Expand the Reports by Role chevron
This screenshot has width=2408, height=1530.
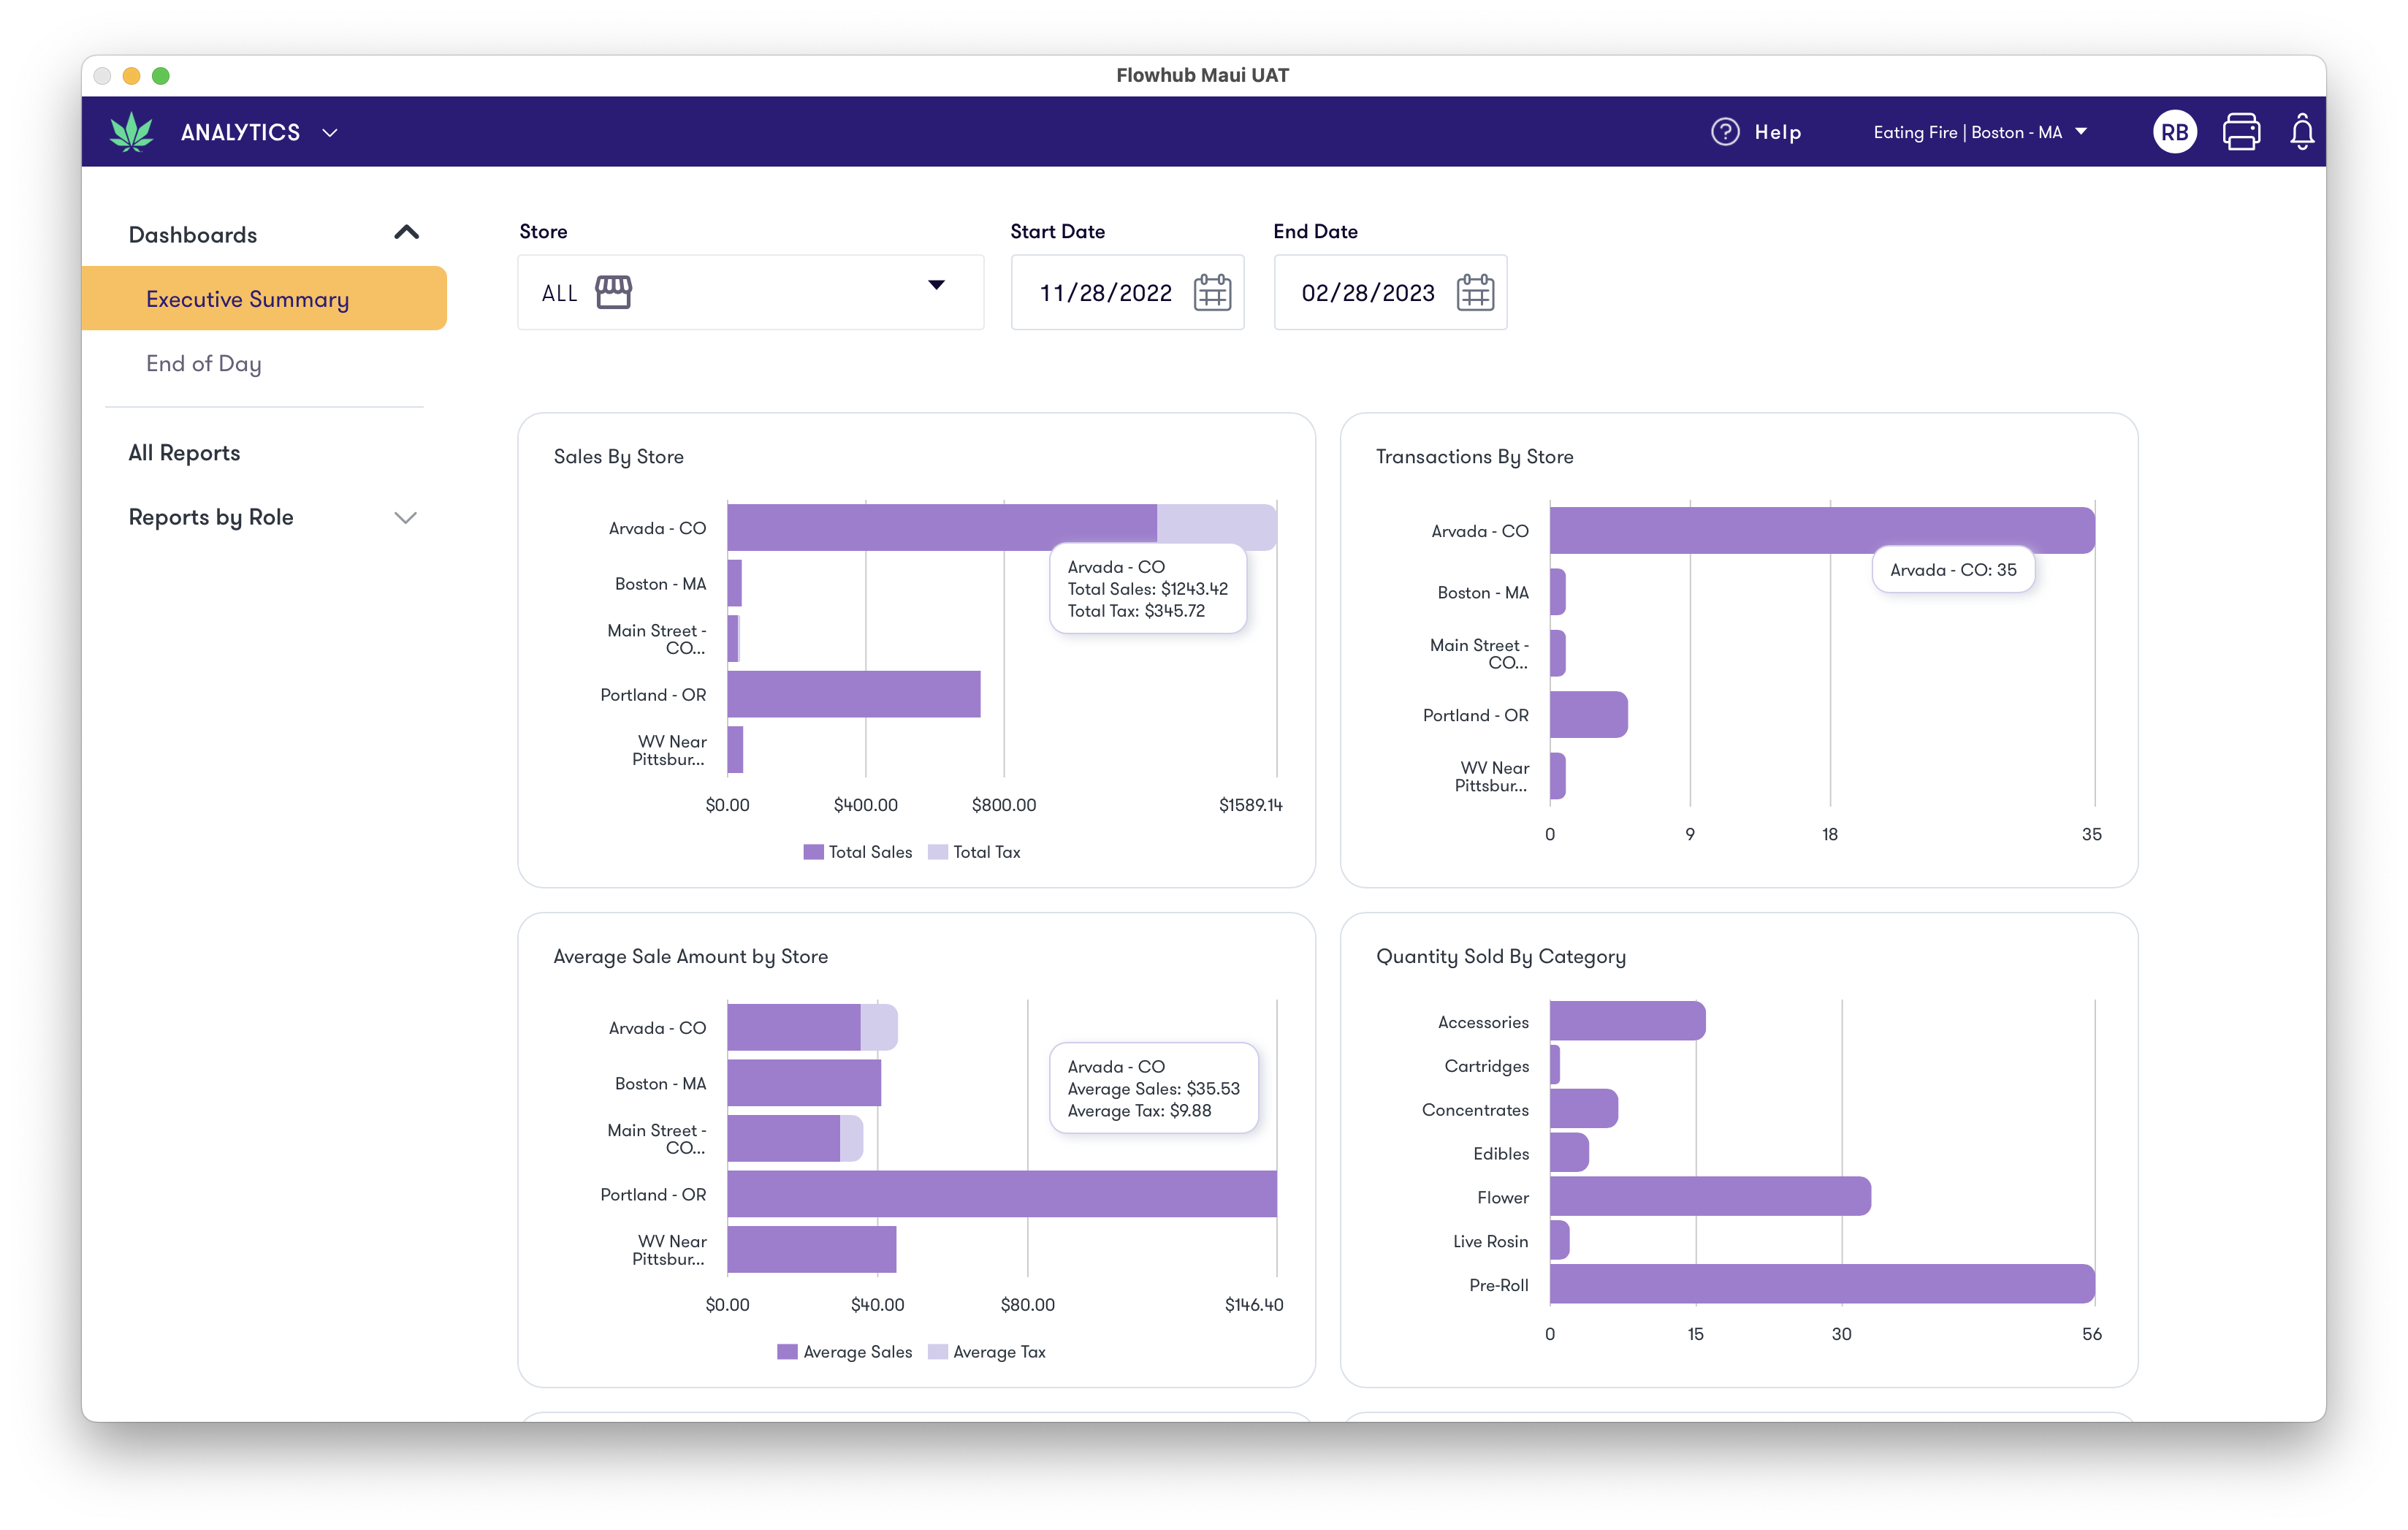click(405, 517)
